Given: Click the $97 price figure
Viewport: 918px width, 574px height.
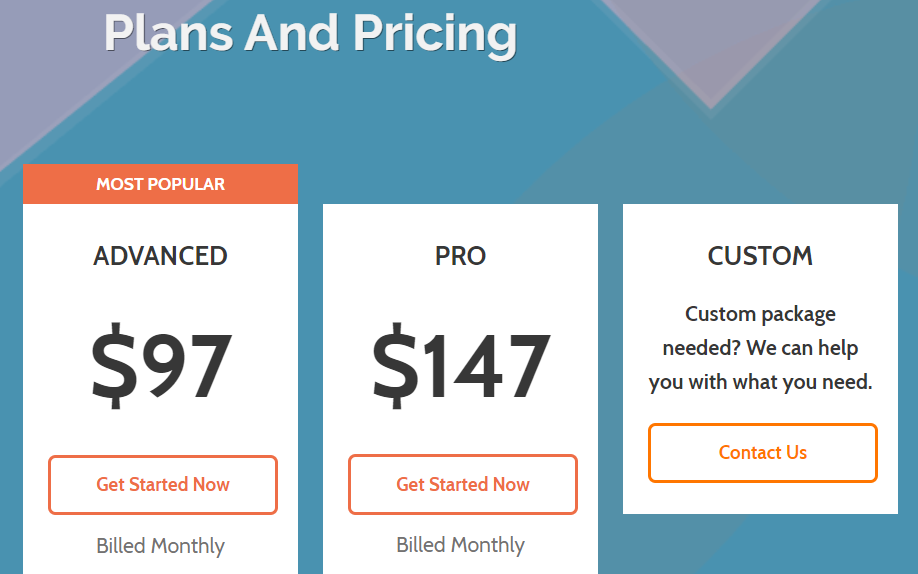Looking at the screenshot, I should (161, 365).
